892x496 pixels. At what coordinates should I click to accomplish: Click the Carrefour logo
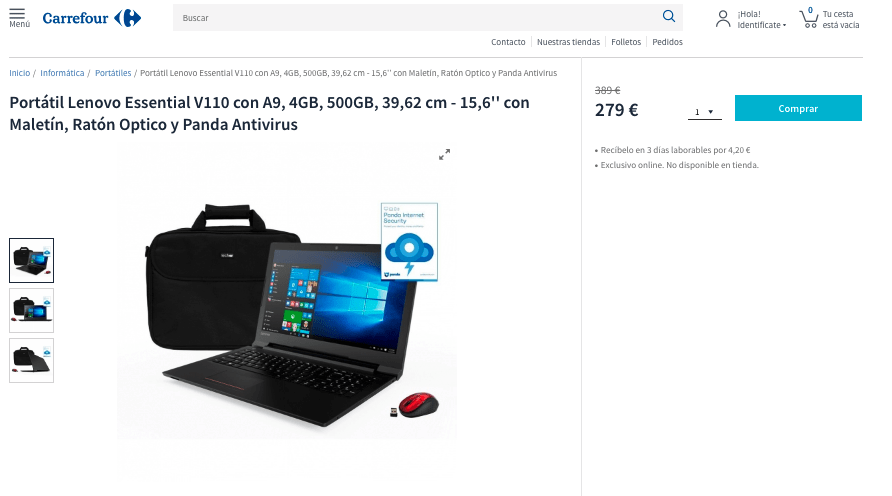[x=92, y=18]
